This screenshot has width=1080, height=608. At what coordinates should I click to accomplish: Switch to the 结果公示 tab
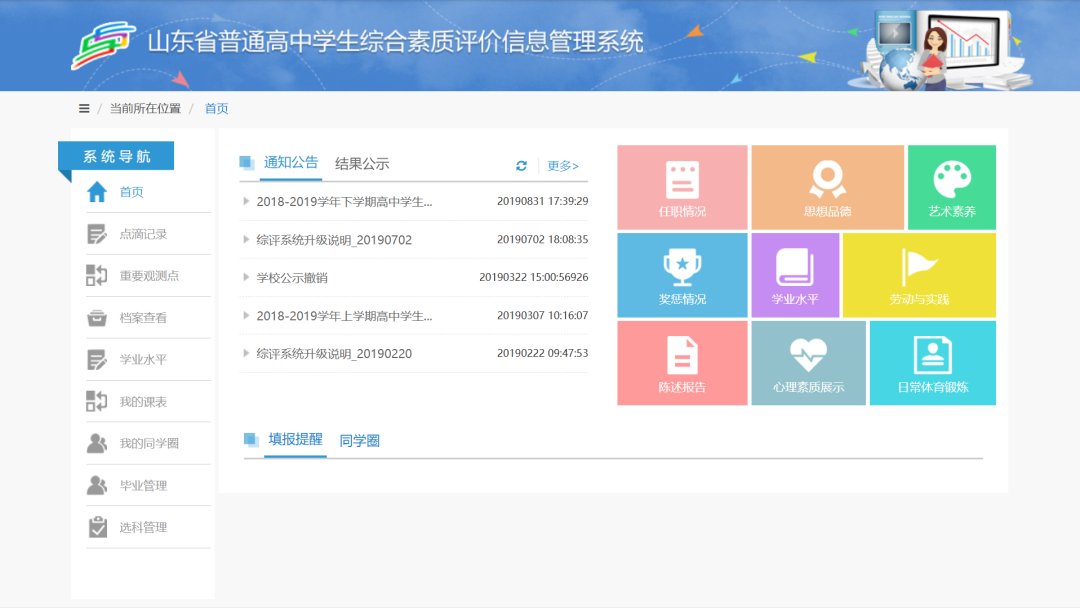(362, 164)
